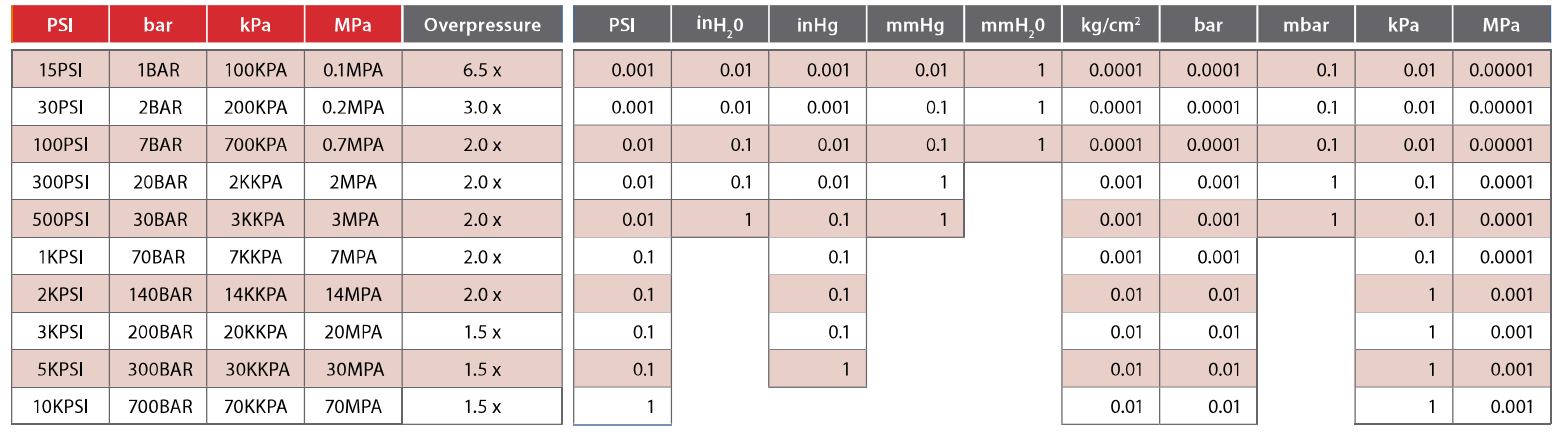The image size is (1561, 440).
Task: Select the red kPa header cell
Action: 256,25
